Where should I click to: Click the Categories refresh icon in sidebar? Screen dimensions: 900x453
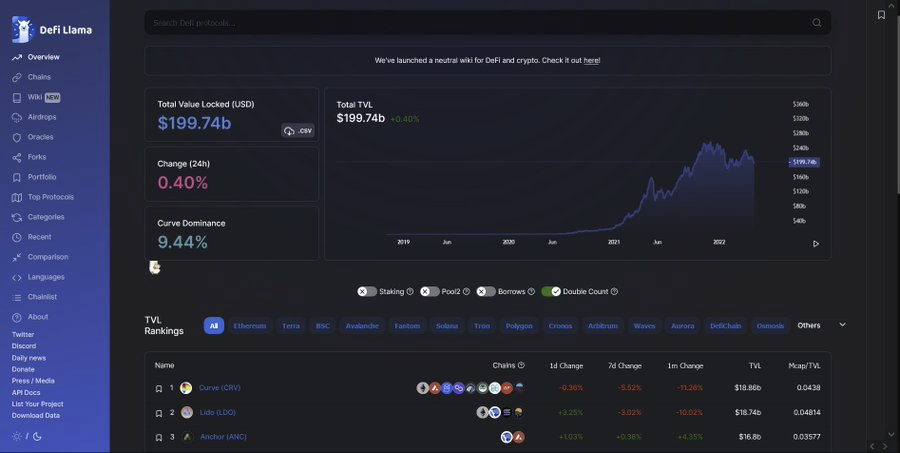point(17,217)
